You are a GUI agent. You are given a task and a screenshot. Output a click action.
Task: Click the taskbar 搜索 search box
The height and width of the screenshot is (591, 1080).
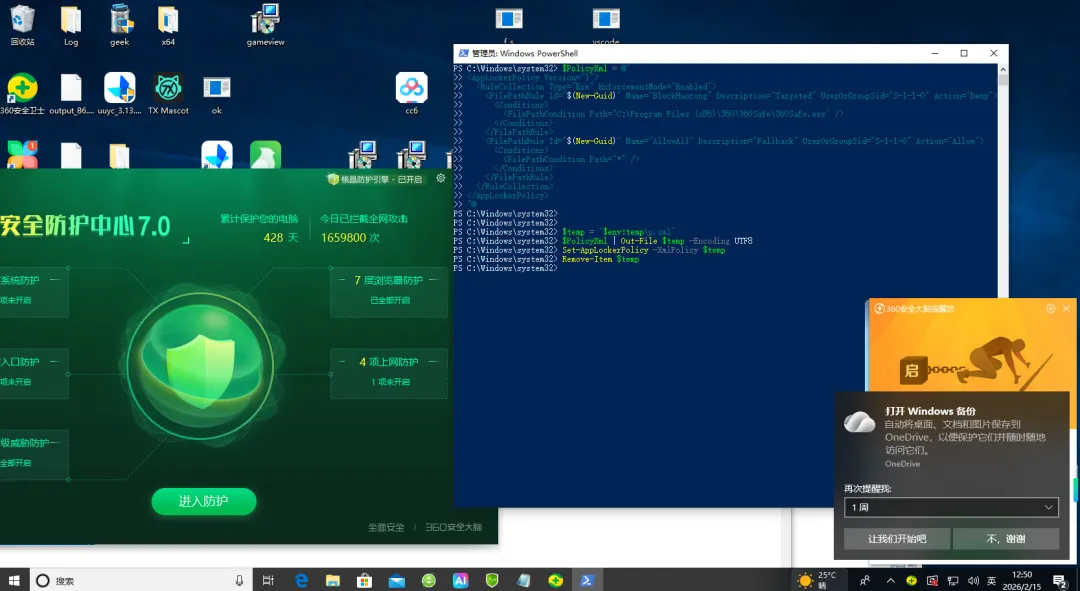coord(141,580)
